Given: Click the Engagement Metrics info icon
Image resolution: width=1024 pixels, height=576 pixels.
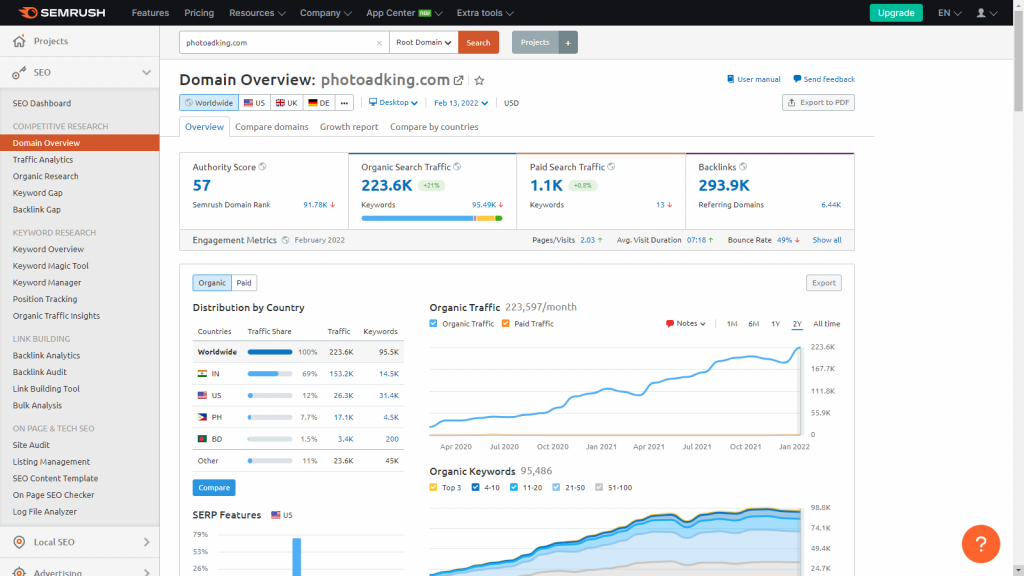Looking at the screenshot, I should 285,240.
